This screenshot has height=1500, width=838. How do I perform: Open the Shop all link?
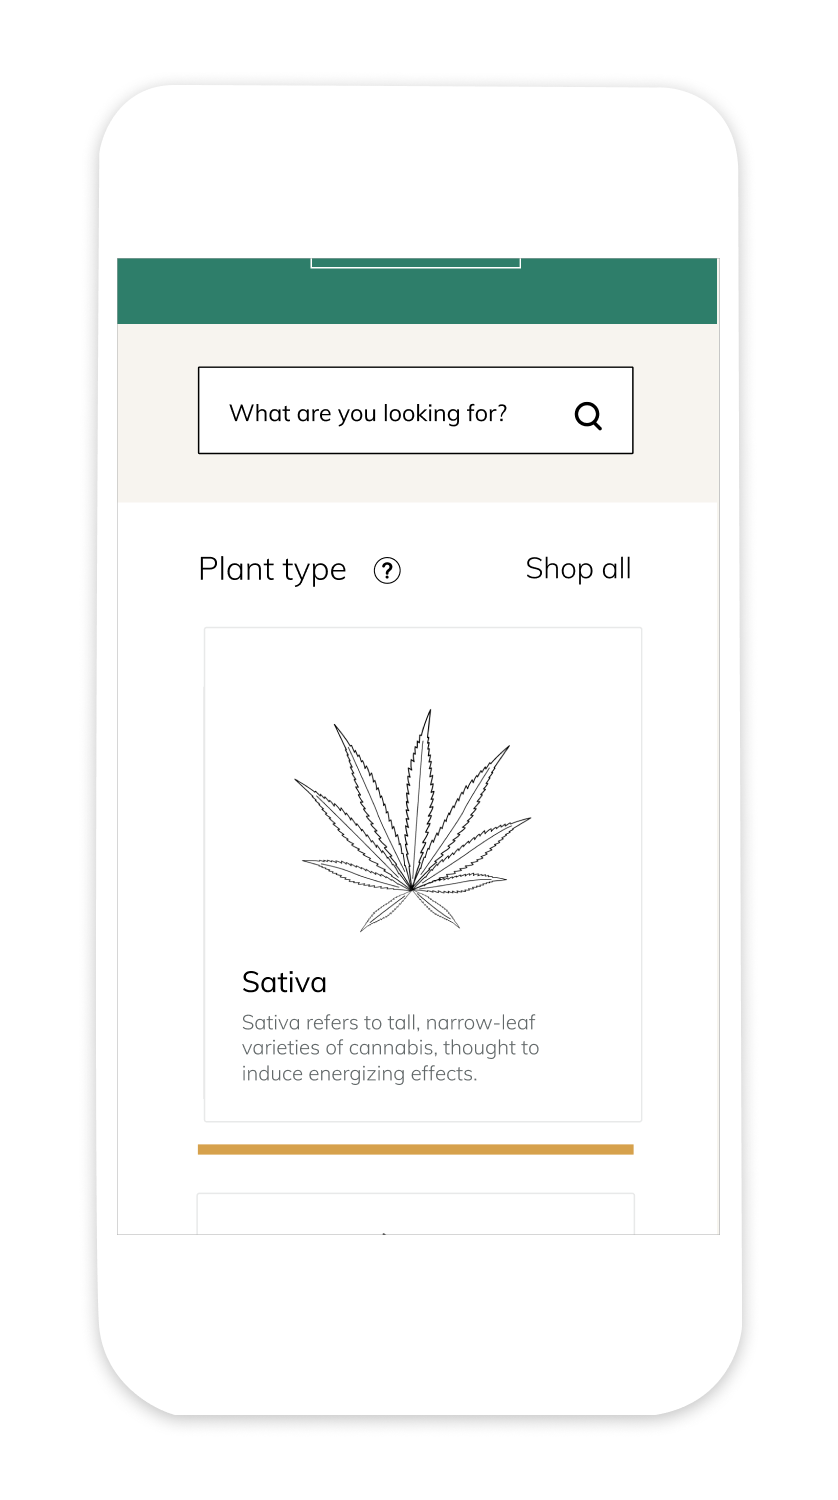[x=578, y=568]
